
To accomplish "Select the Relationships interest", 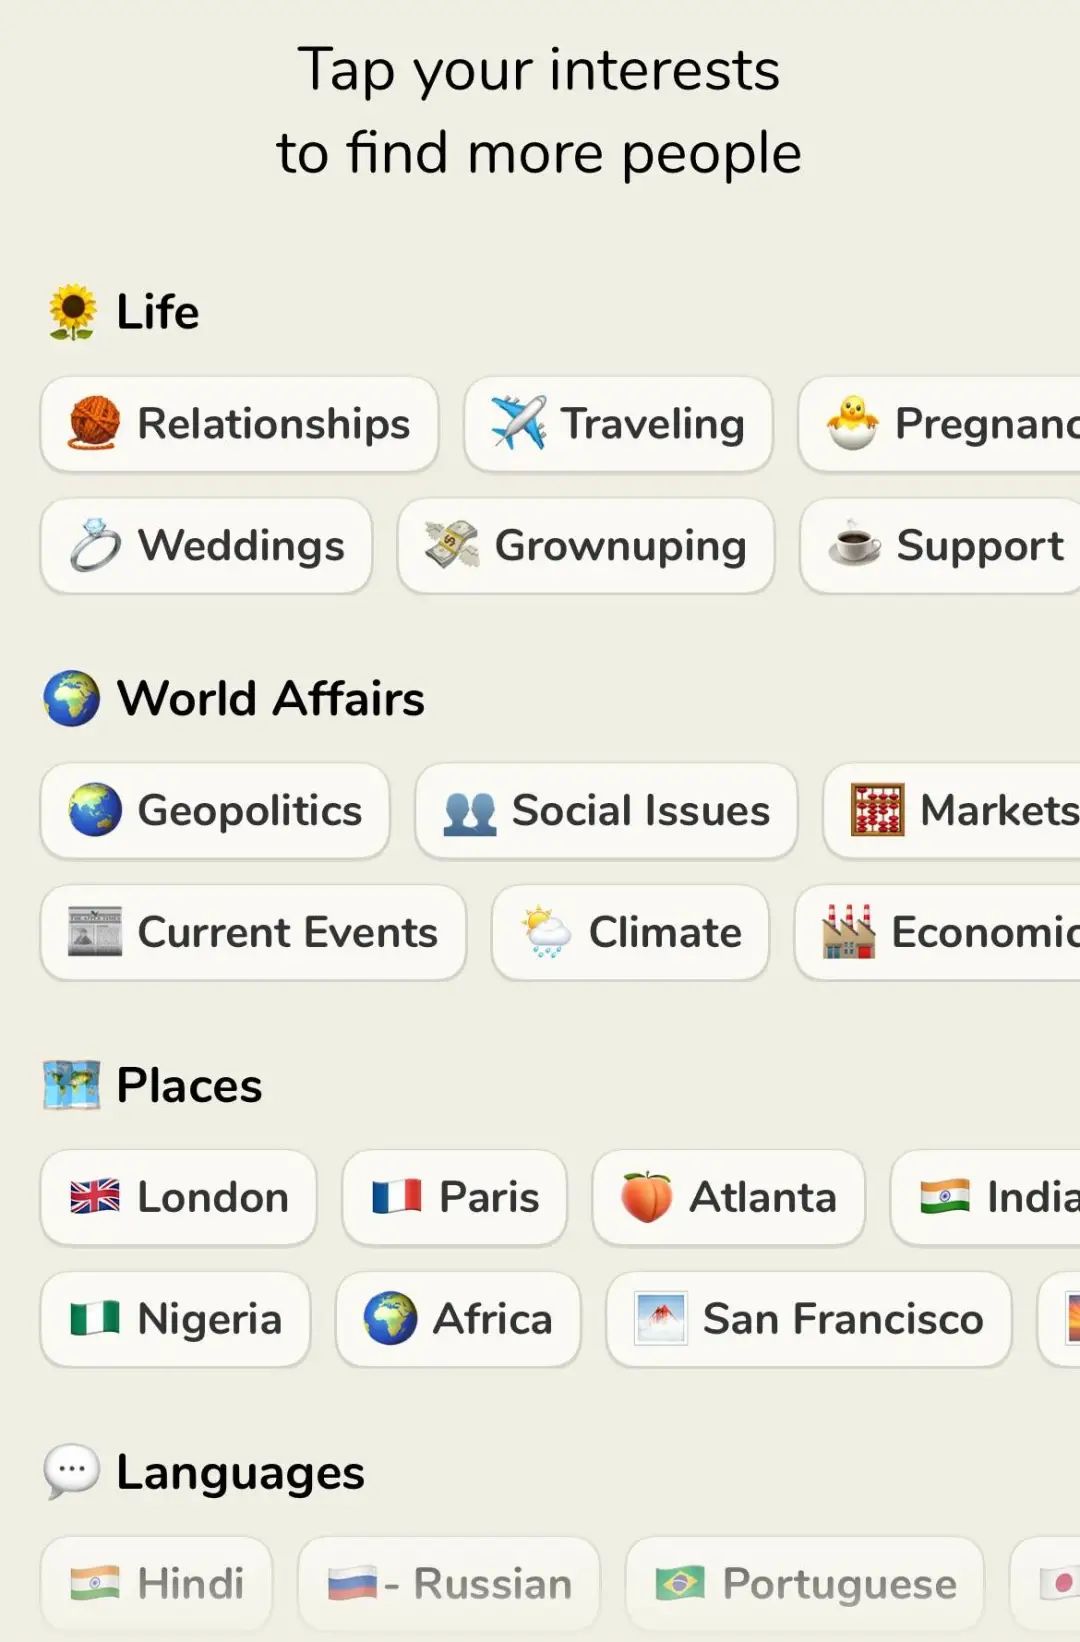I will coord(240,424).
